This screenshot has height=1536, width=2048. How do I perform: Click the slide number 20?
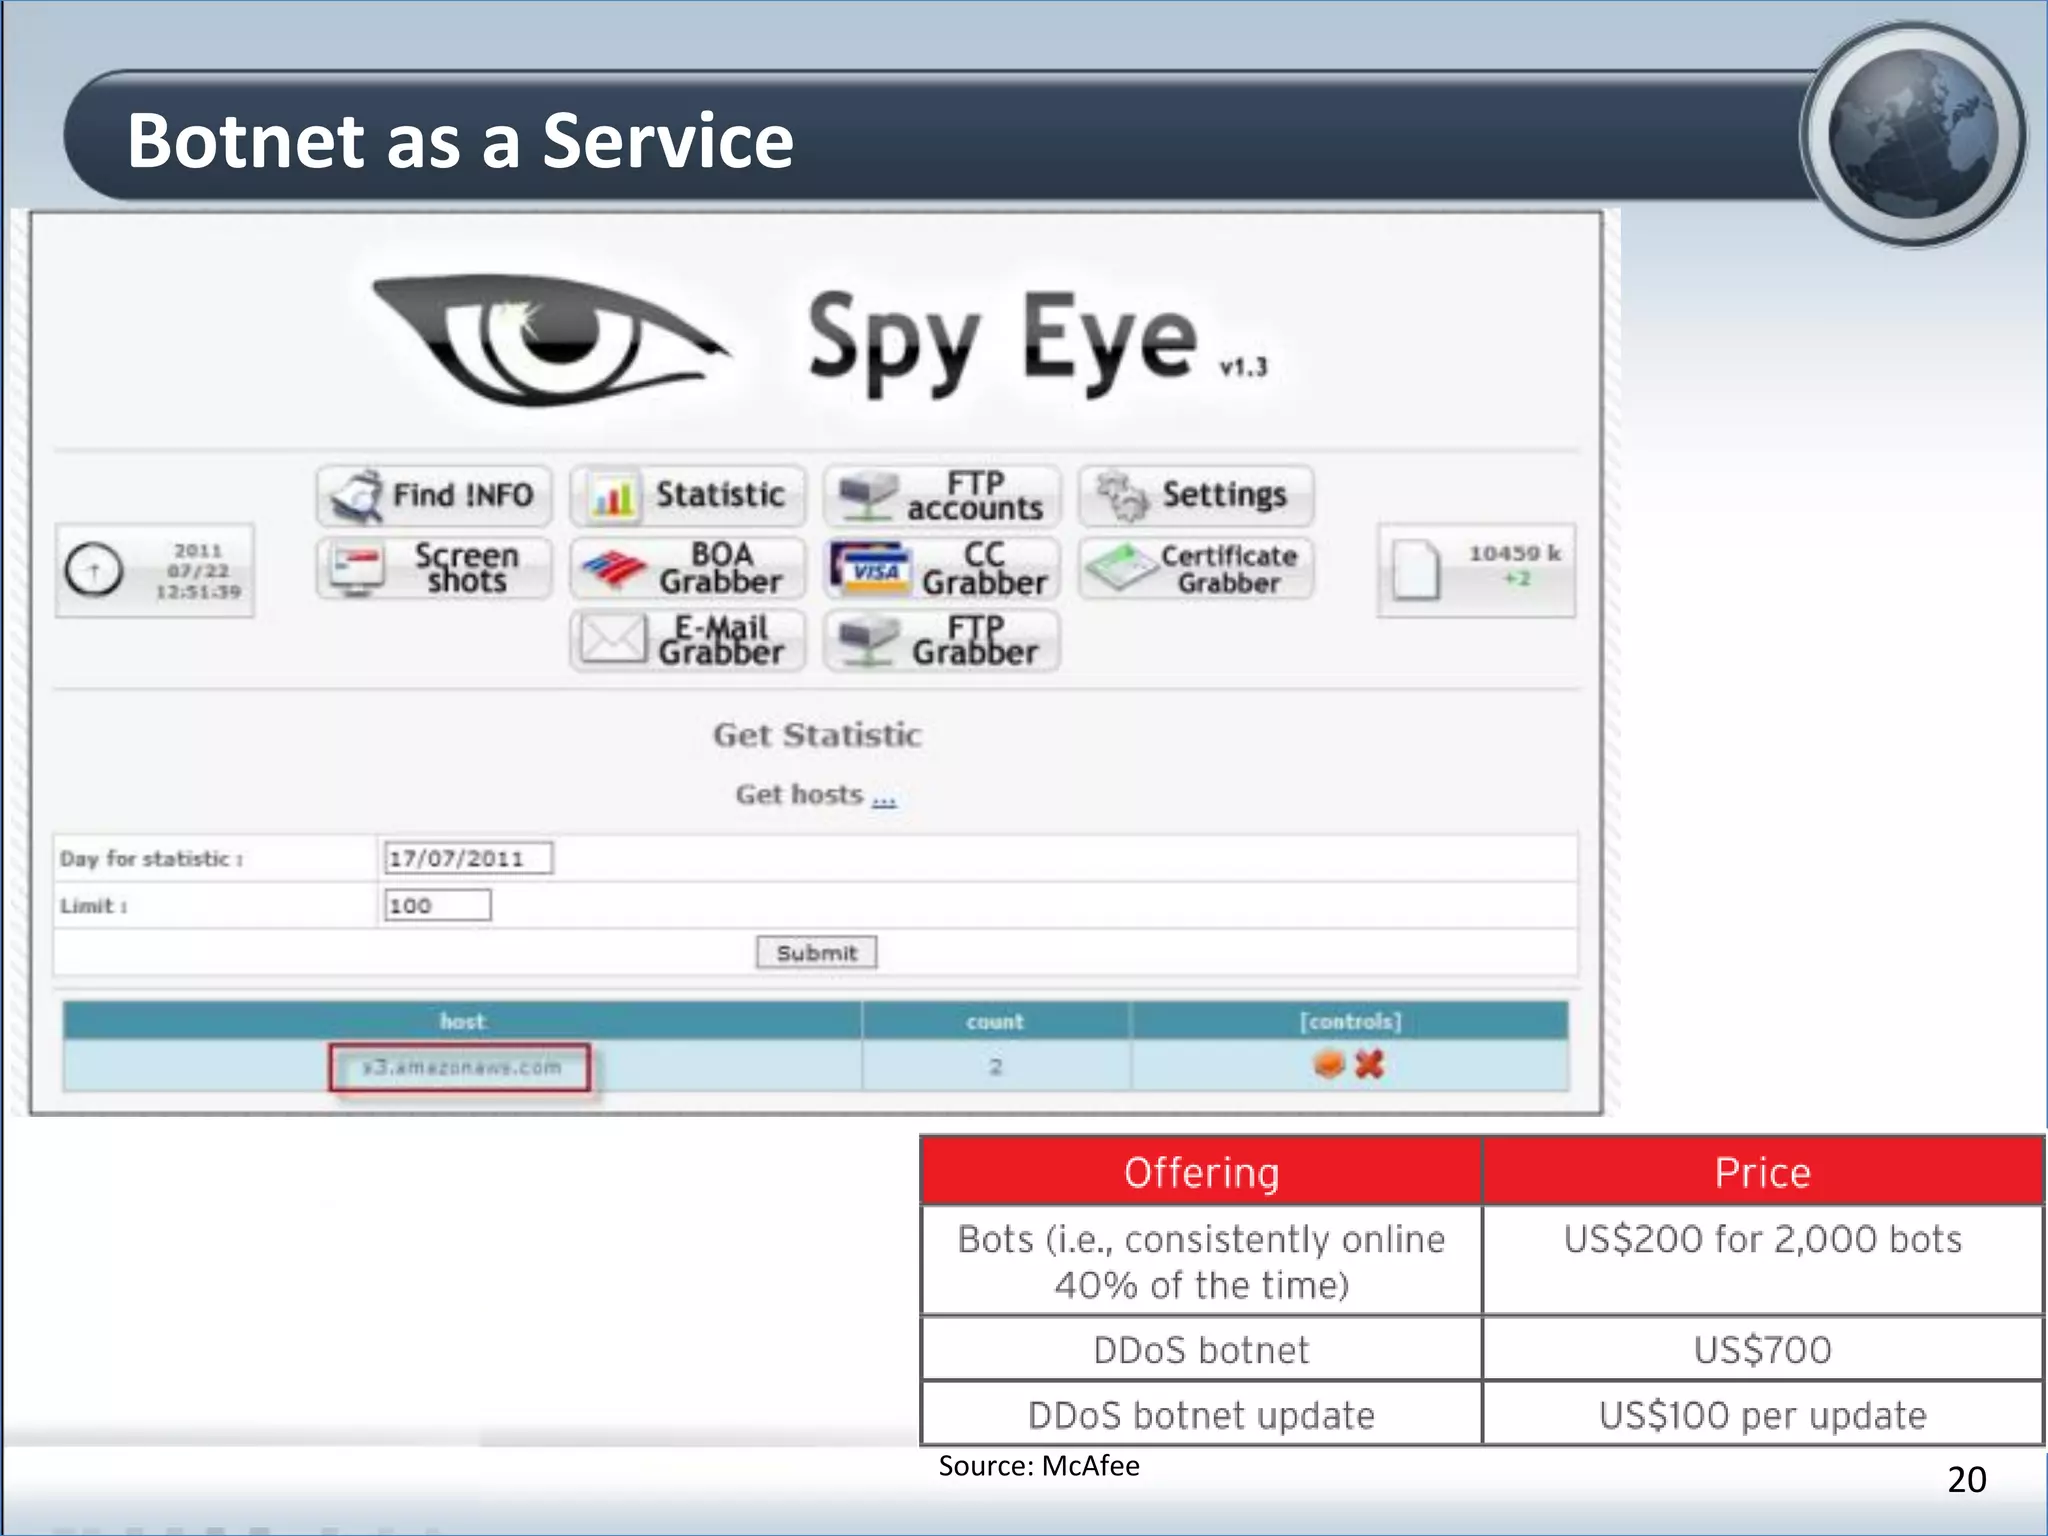point(1966,1480)
